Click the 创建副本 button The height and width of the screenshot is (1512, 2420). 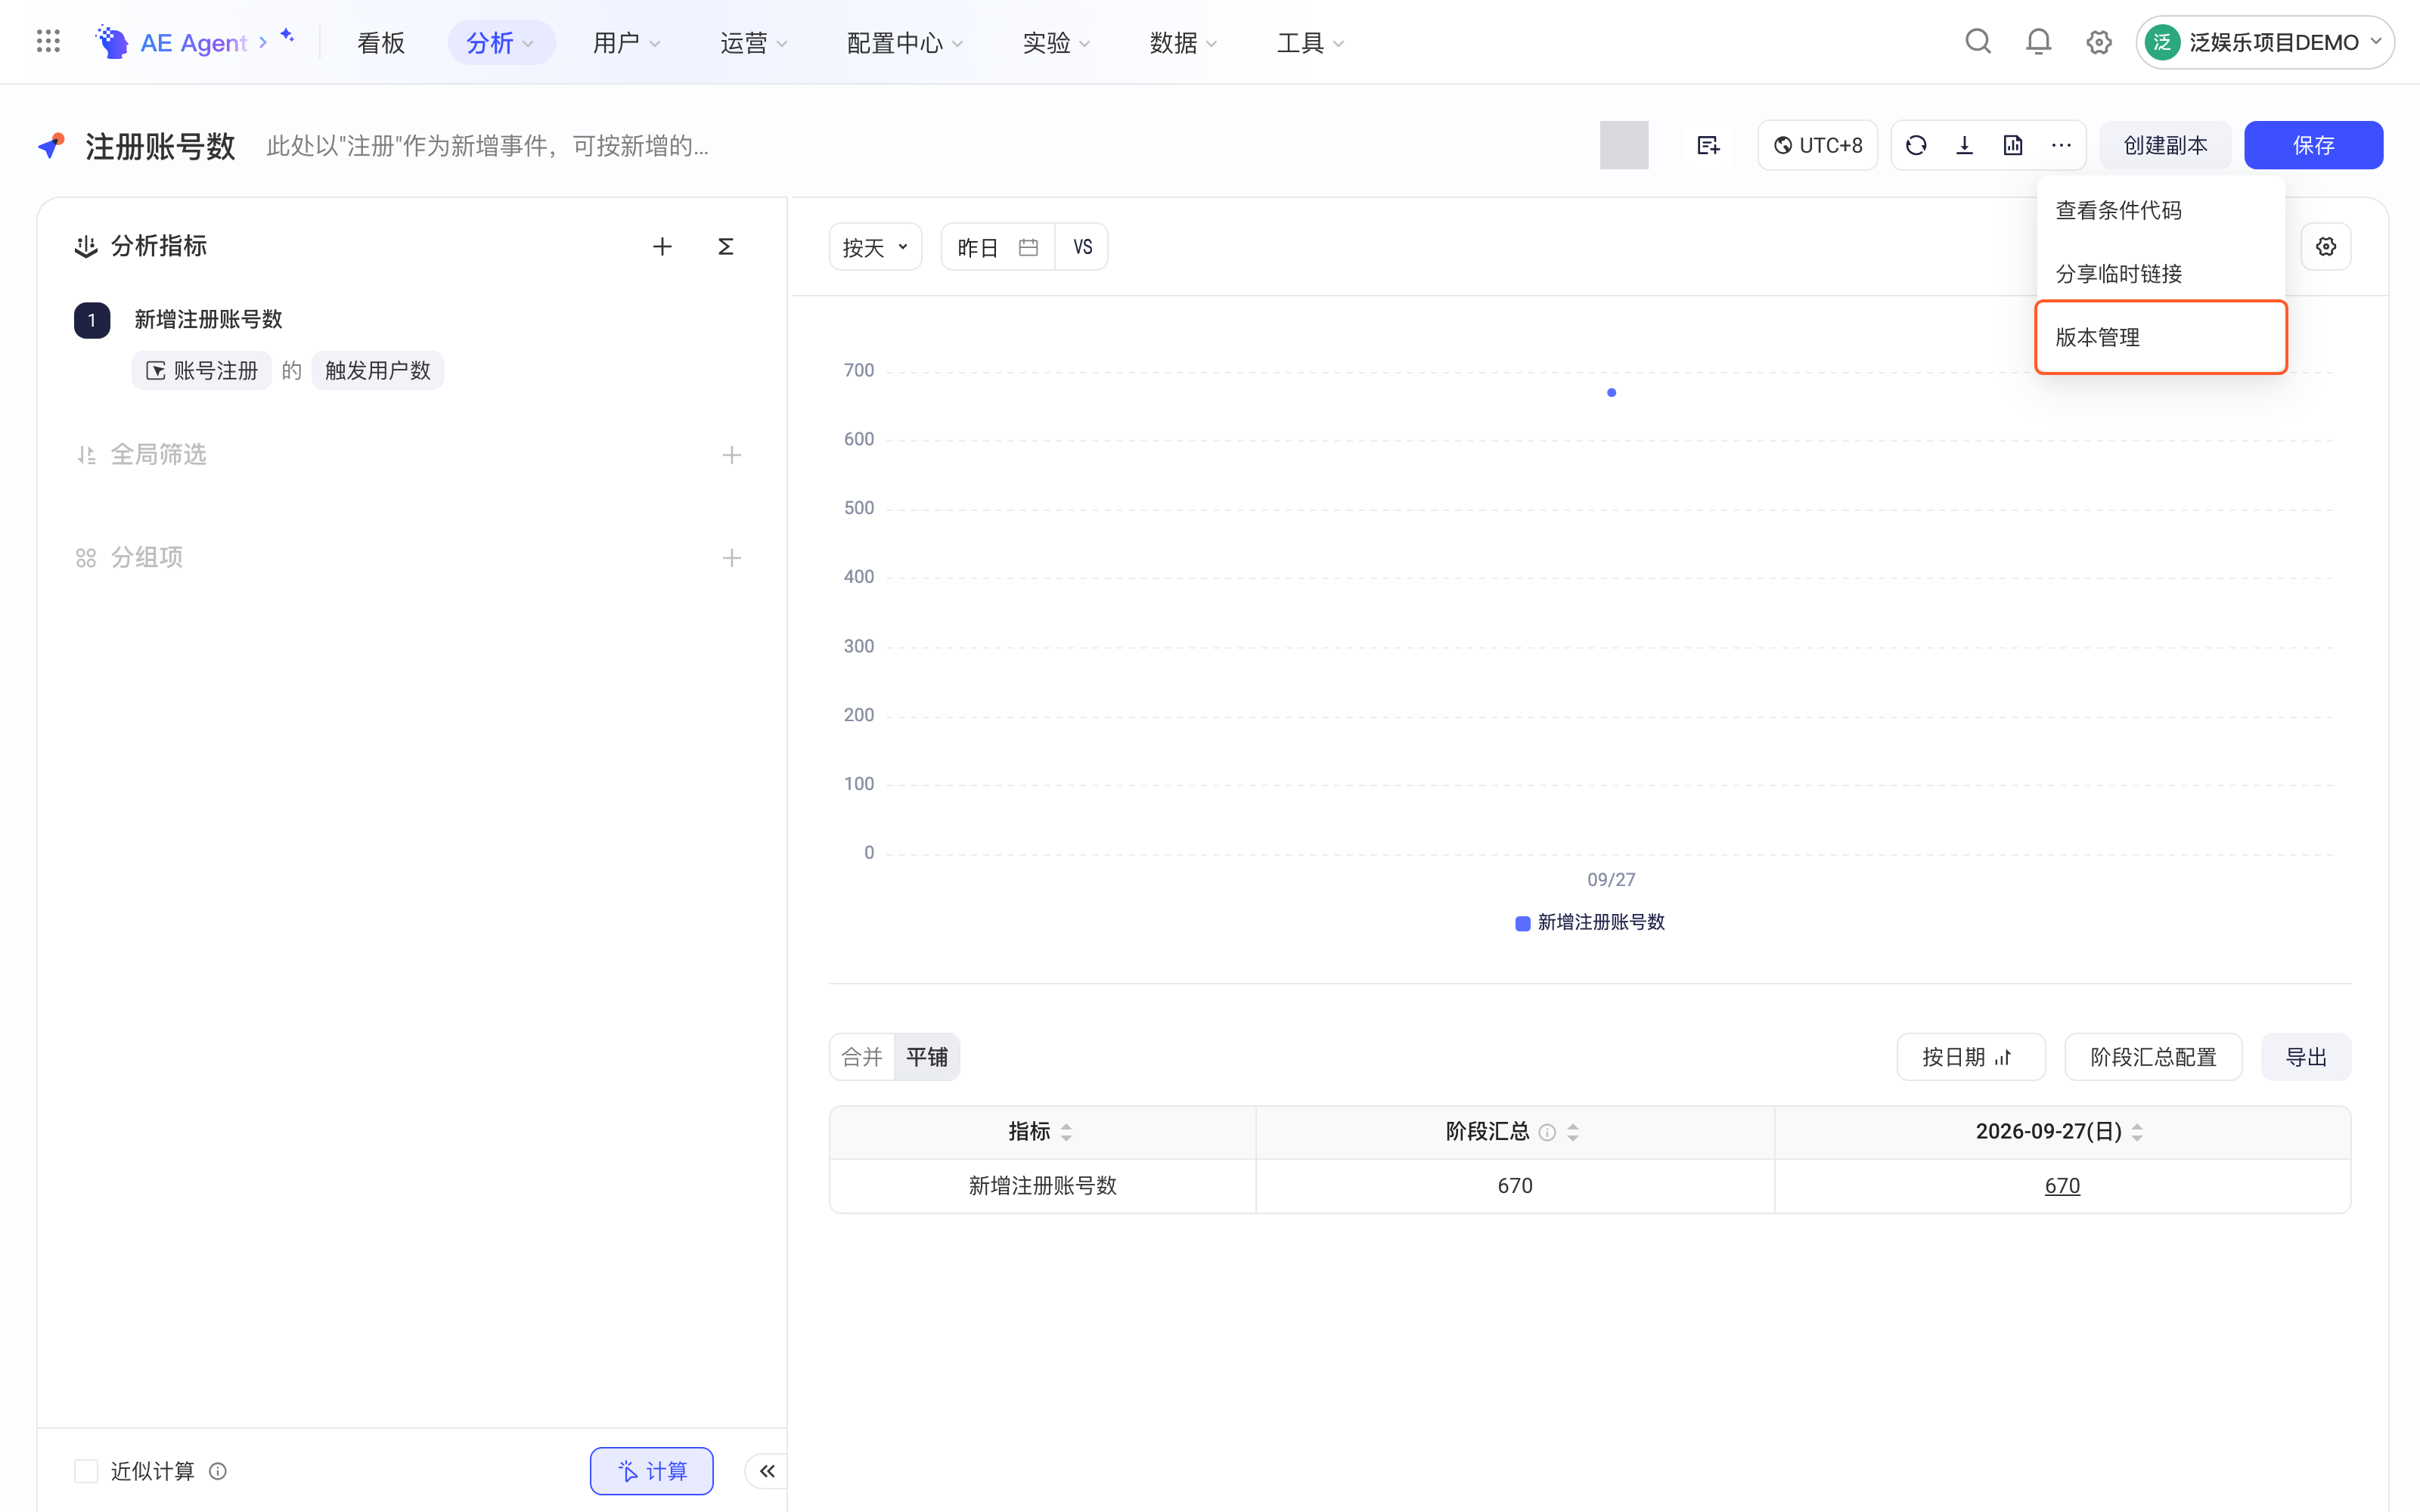2165,146
